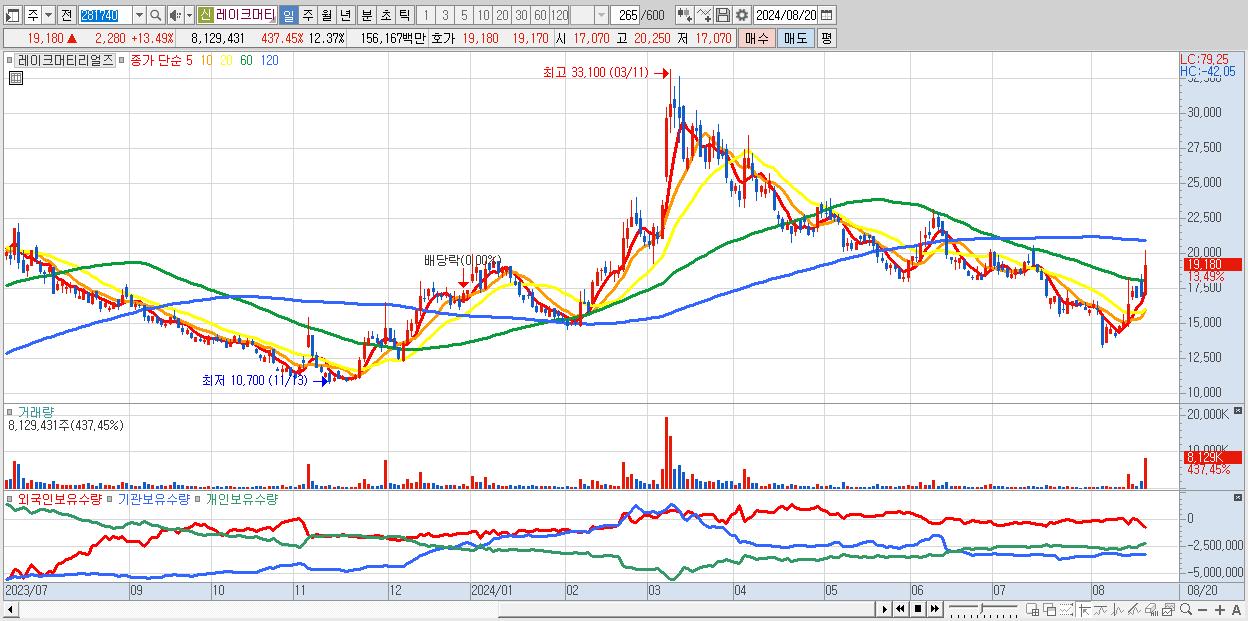Click the stock code field 281740
This screenshot has width=1248, height=621.
tap(105, 15)
